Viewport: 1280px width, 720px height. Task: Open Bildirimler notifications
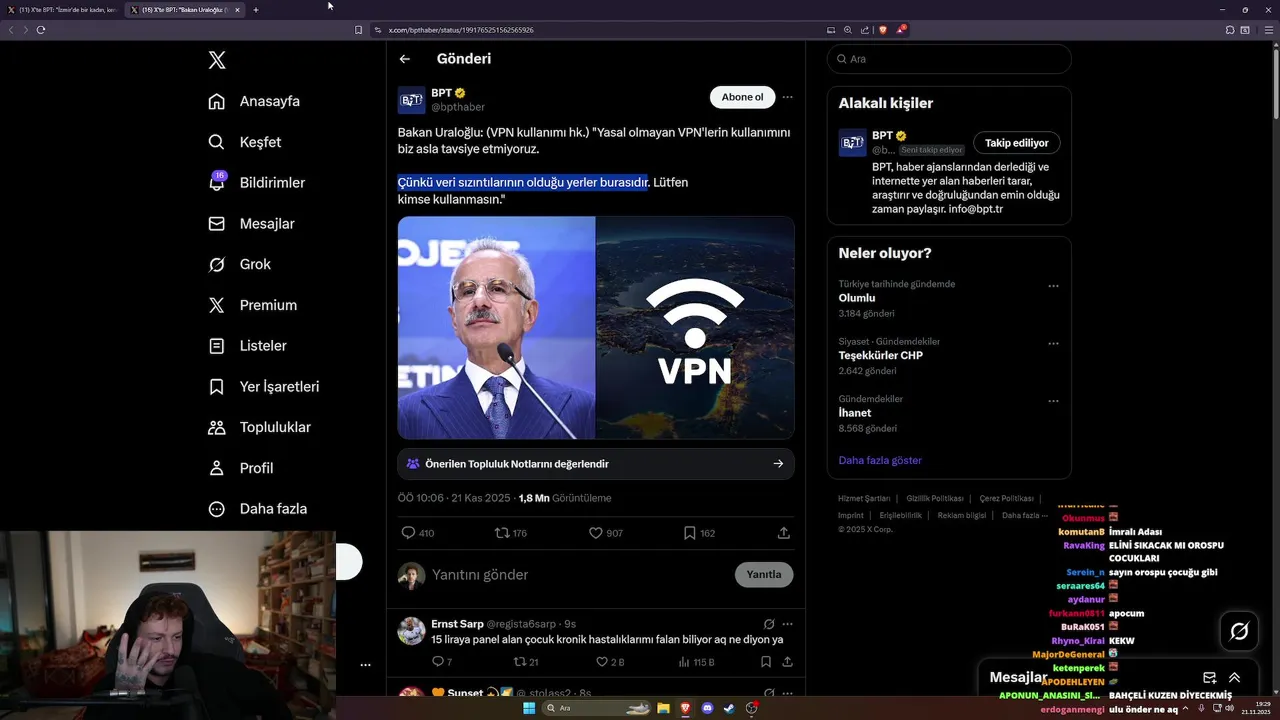(x=256, y=183)
